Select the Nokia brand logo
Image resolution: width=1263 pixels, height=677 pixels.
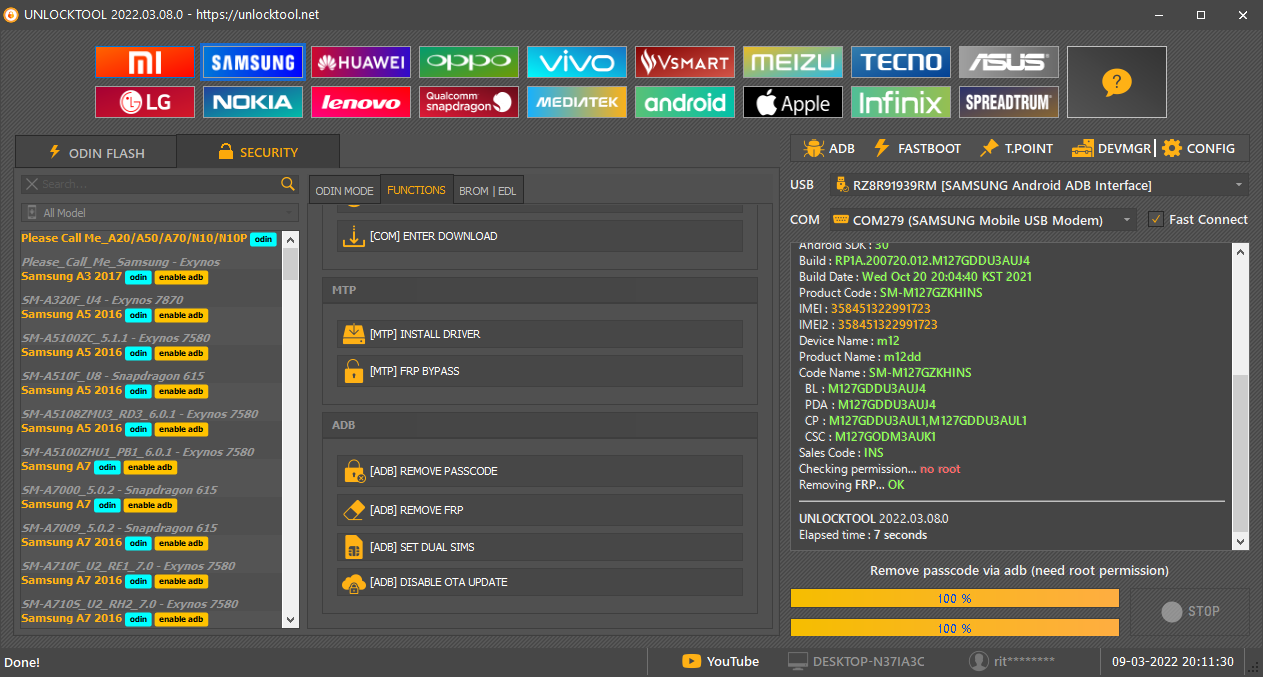(x=253, y=102)
